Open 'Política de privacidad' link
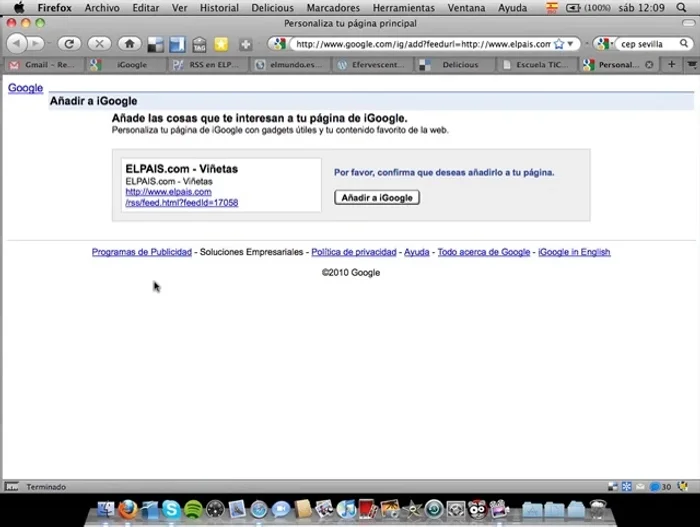 point(354,252)
